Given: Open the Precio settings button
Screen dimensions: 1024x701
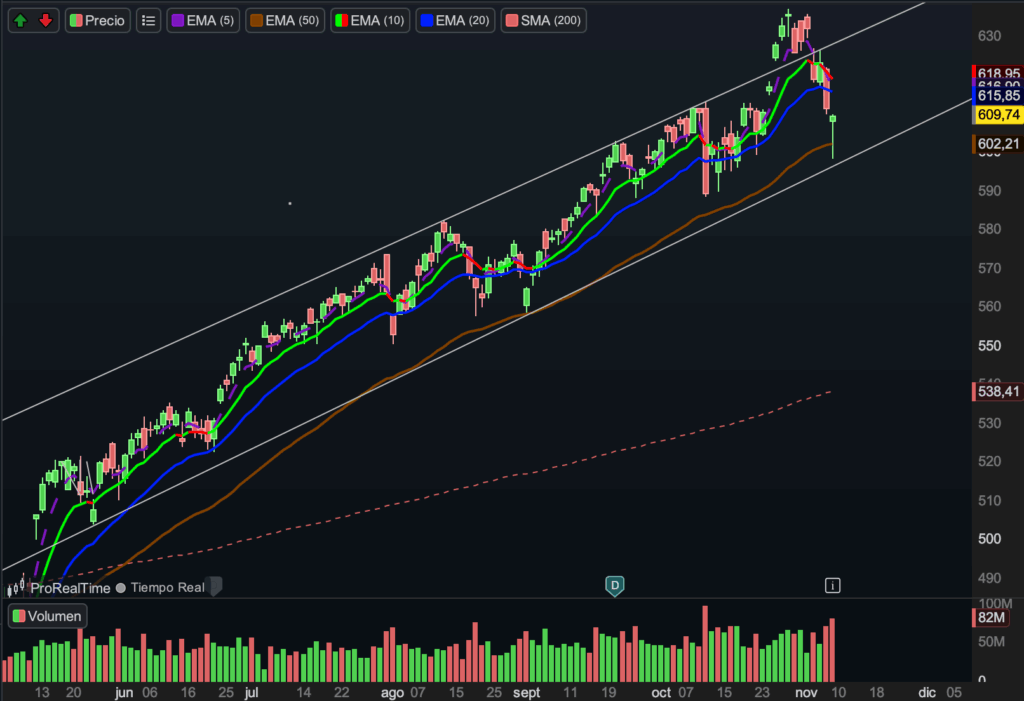Looking at the screenshot, I should (98, 20).
